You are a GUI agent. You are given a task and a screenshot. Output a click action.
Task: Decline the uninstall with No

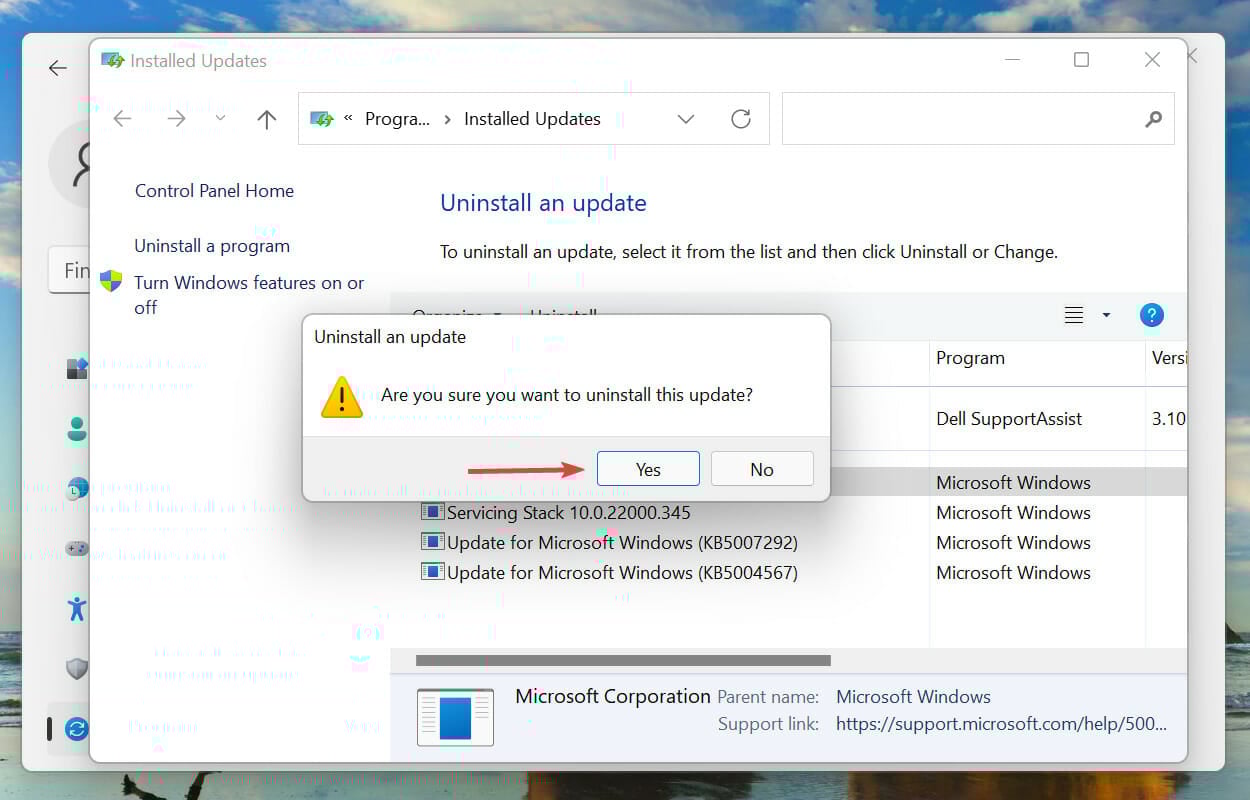point(762,469)
